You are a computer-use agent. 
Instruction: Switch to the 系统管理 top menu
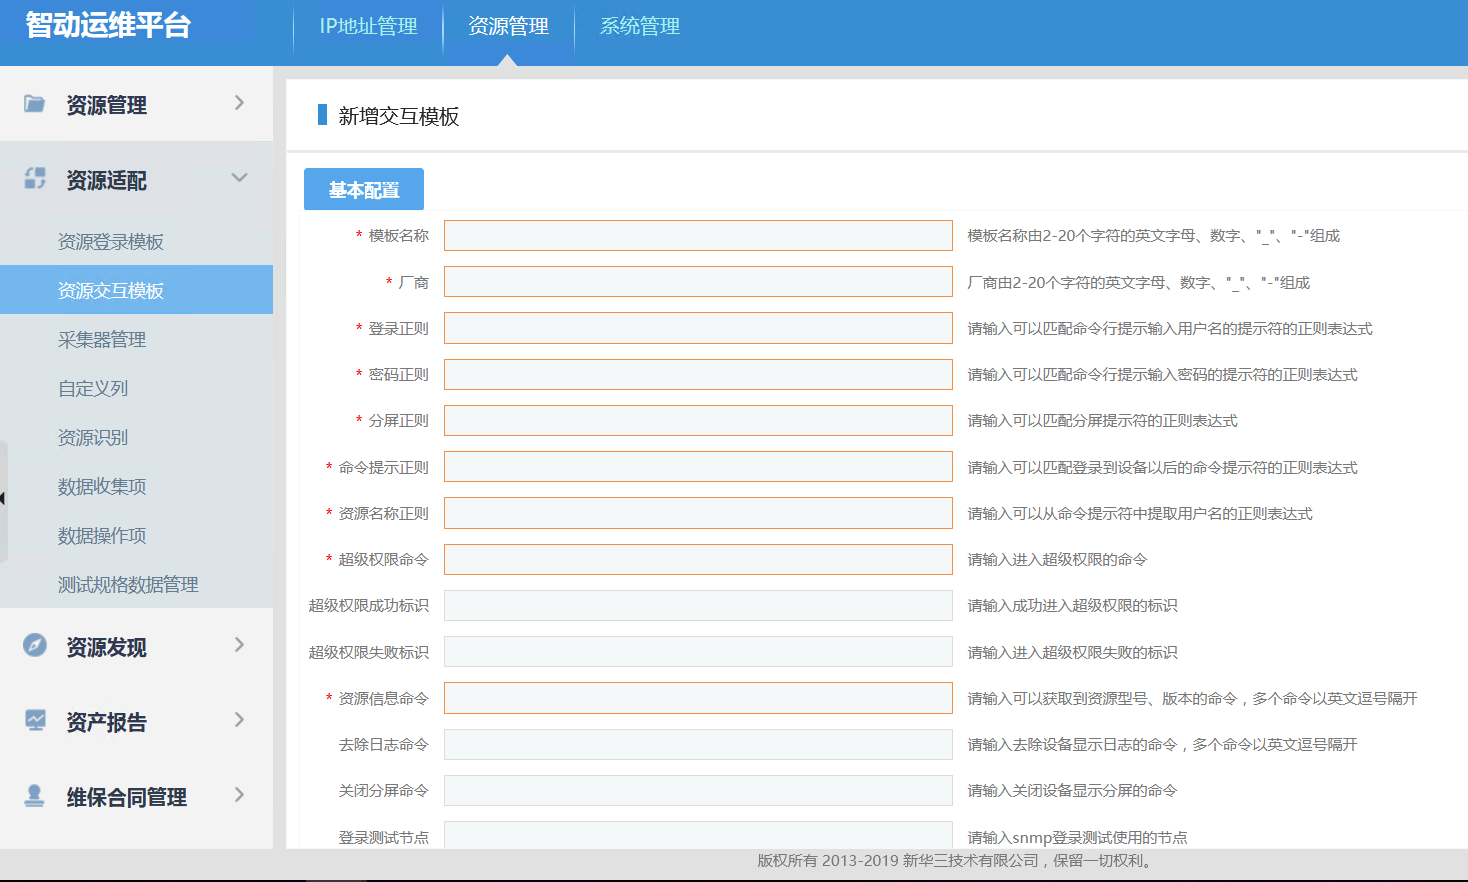tap(639, 27)
